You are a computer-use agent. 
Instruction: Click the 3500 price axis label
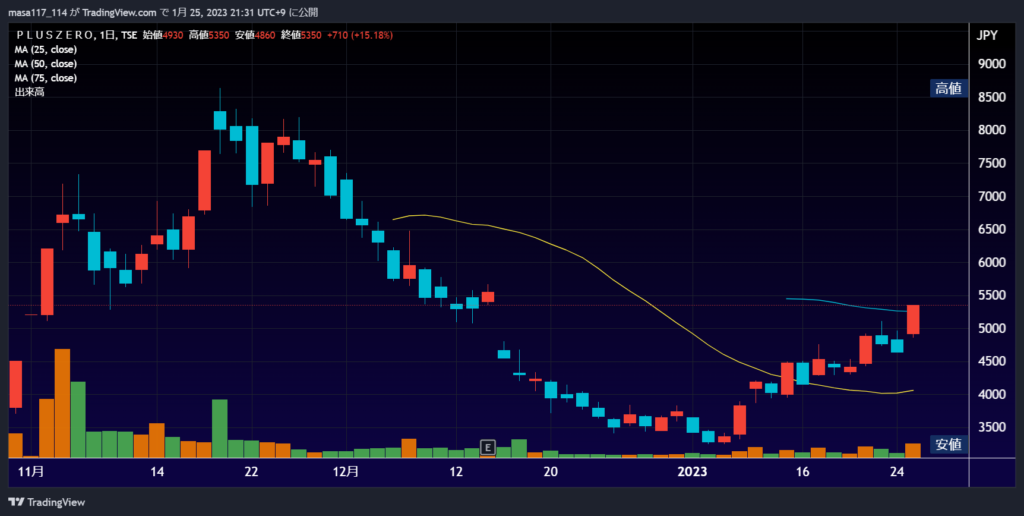click(x=992, y=427)
